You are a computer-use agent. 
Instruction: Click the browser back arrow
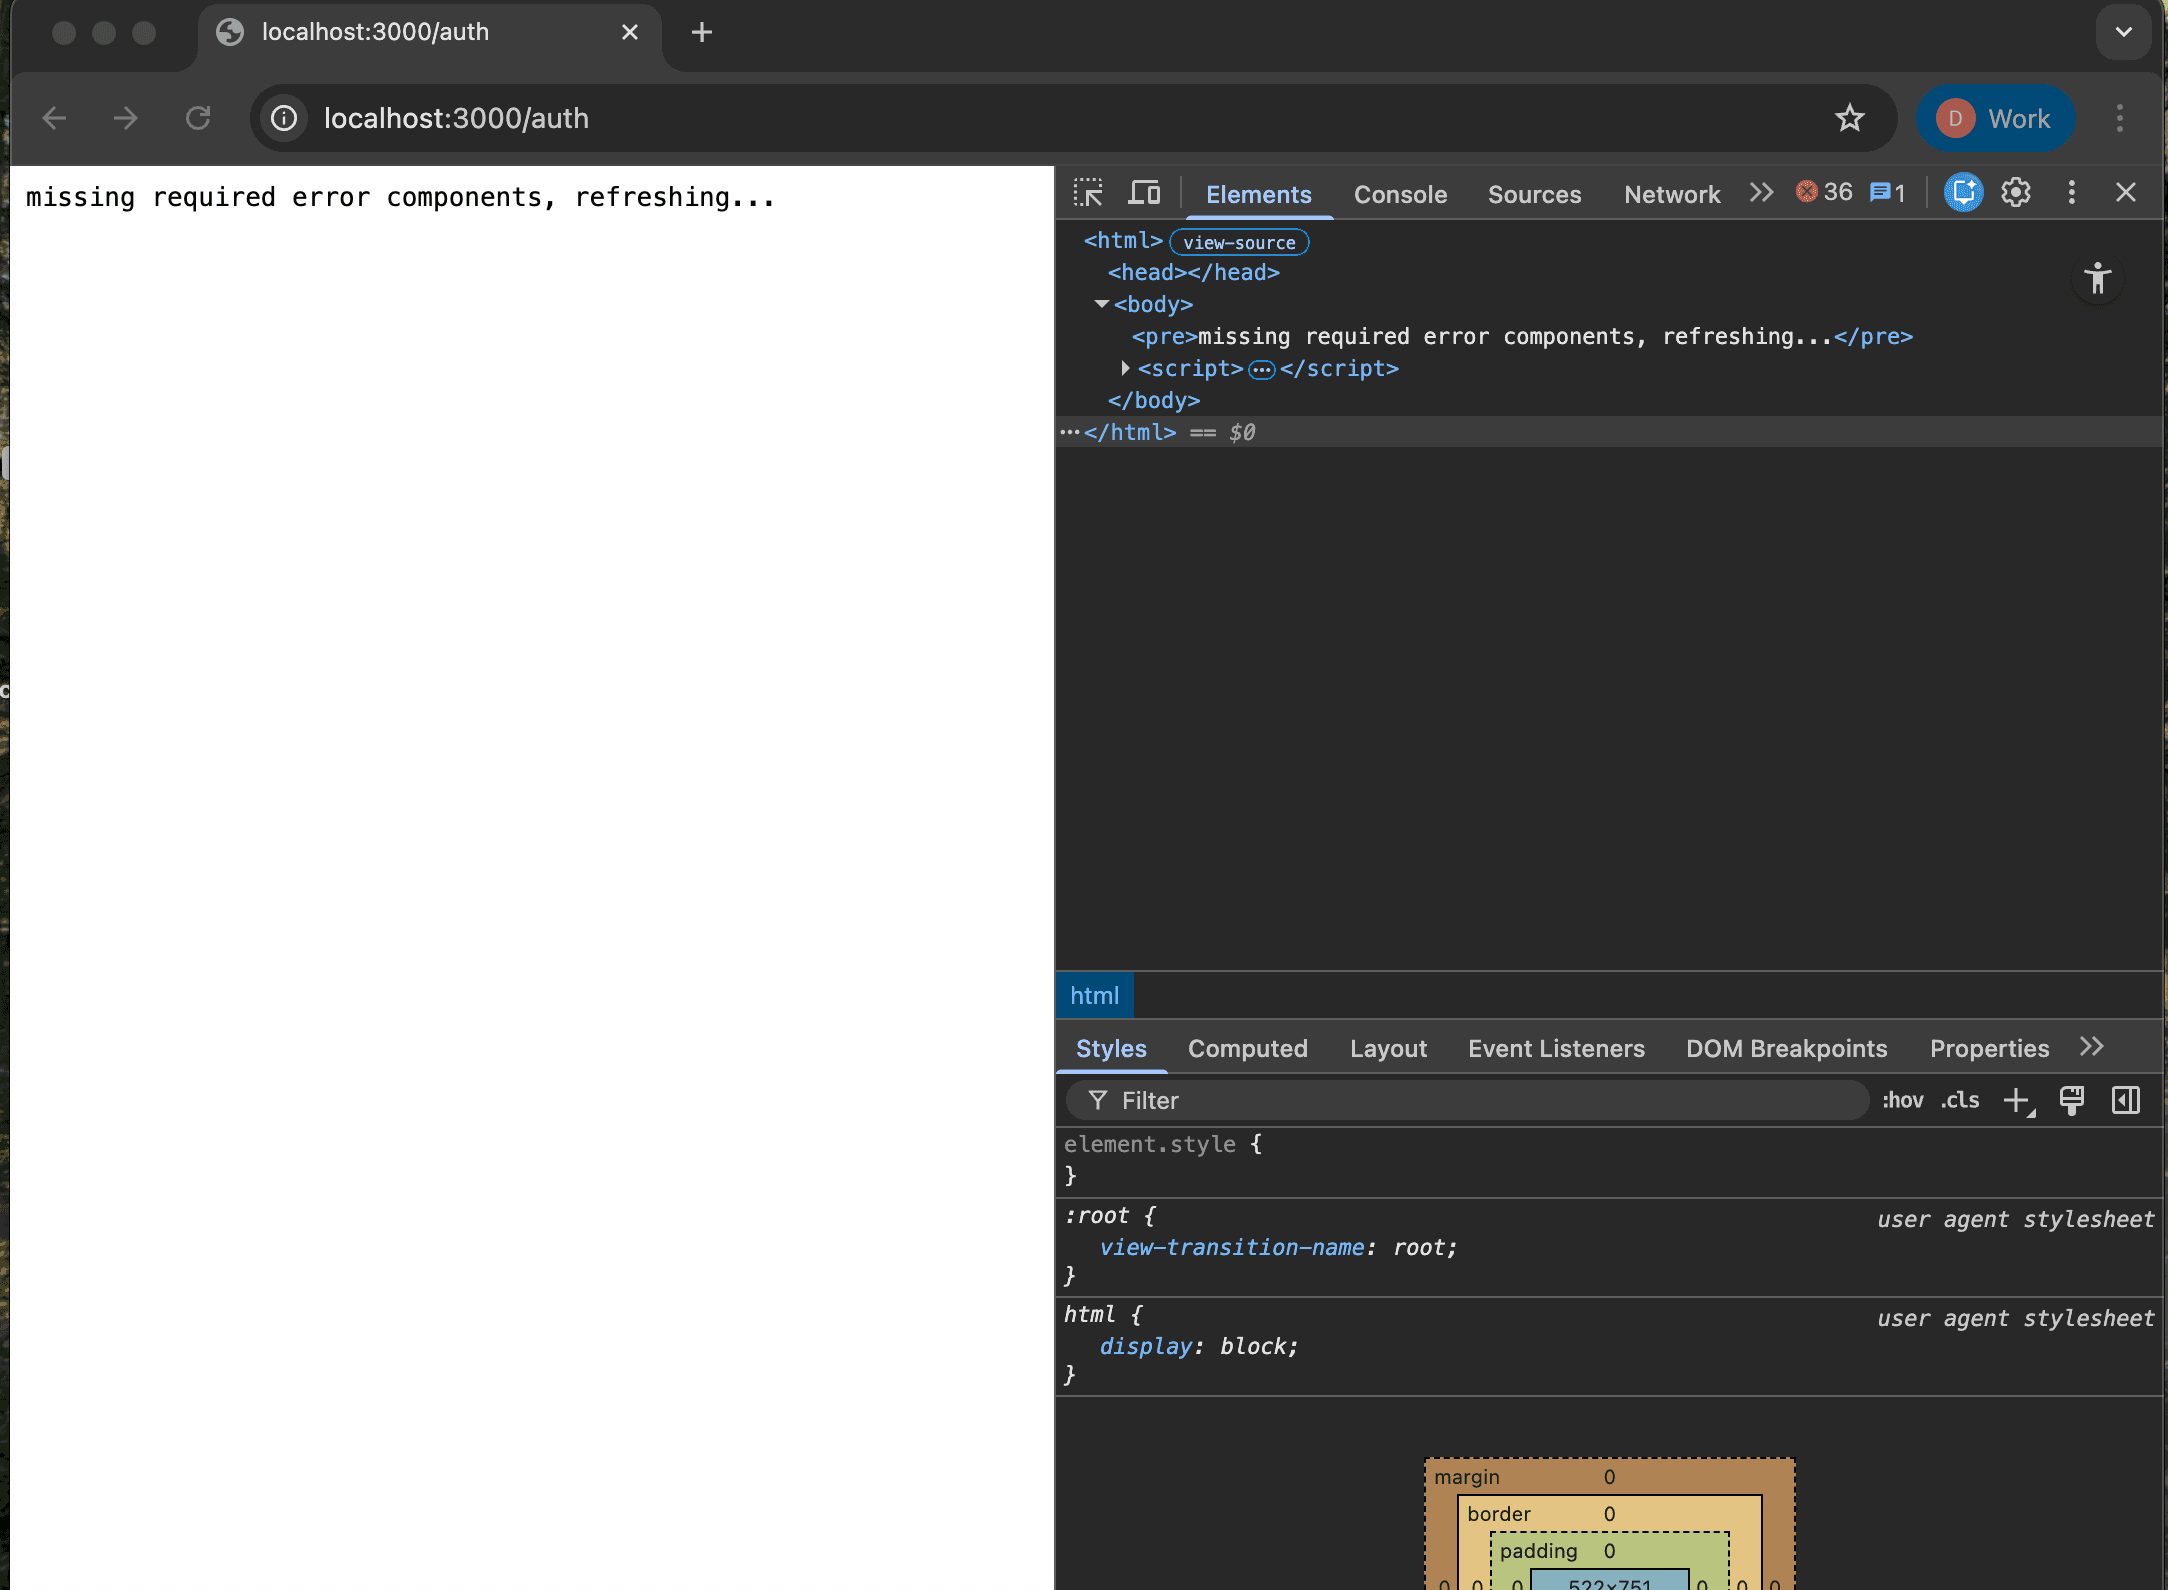[55, 118]
